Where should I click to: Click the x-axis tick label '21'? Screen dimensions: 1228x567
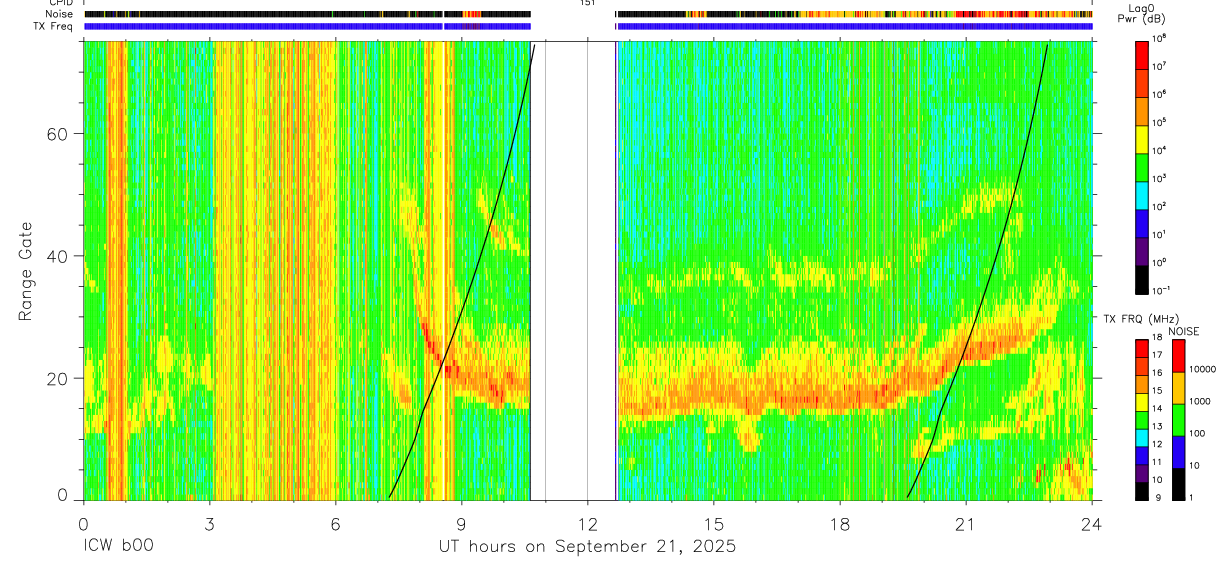tap(965, 523)
